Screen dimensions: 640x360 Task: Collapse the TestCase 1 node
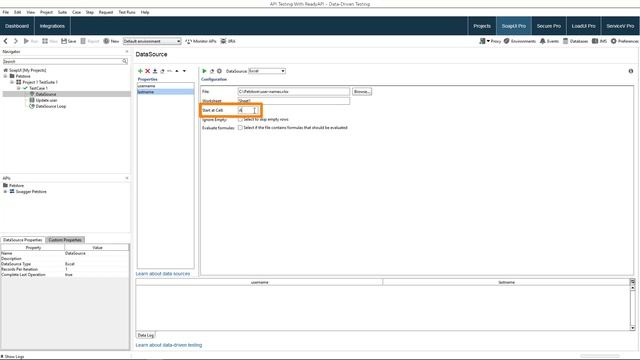(x=18, y=88)
